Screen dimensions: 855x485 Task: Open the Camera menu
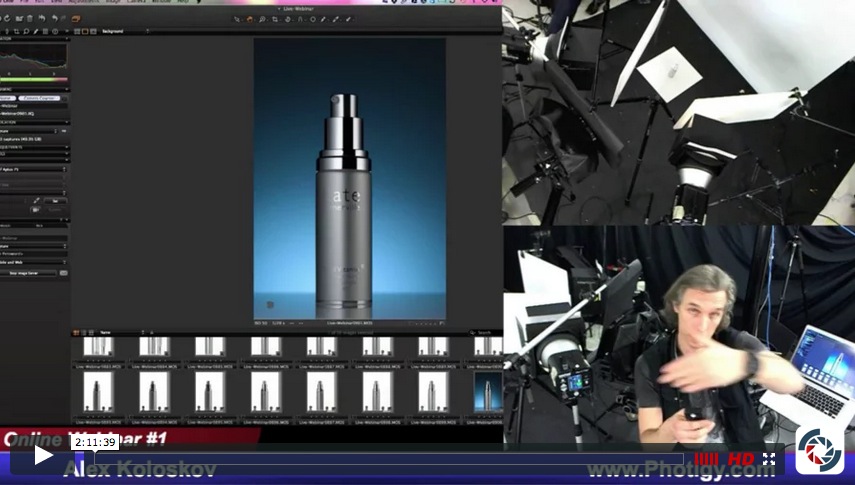coord(136,2)
